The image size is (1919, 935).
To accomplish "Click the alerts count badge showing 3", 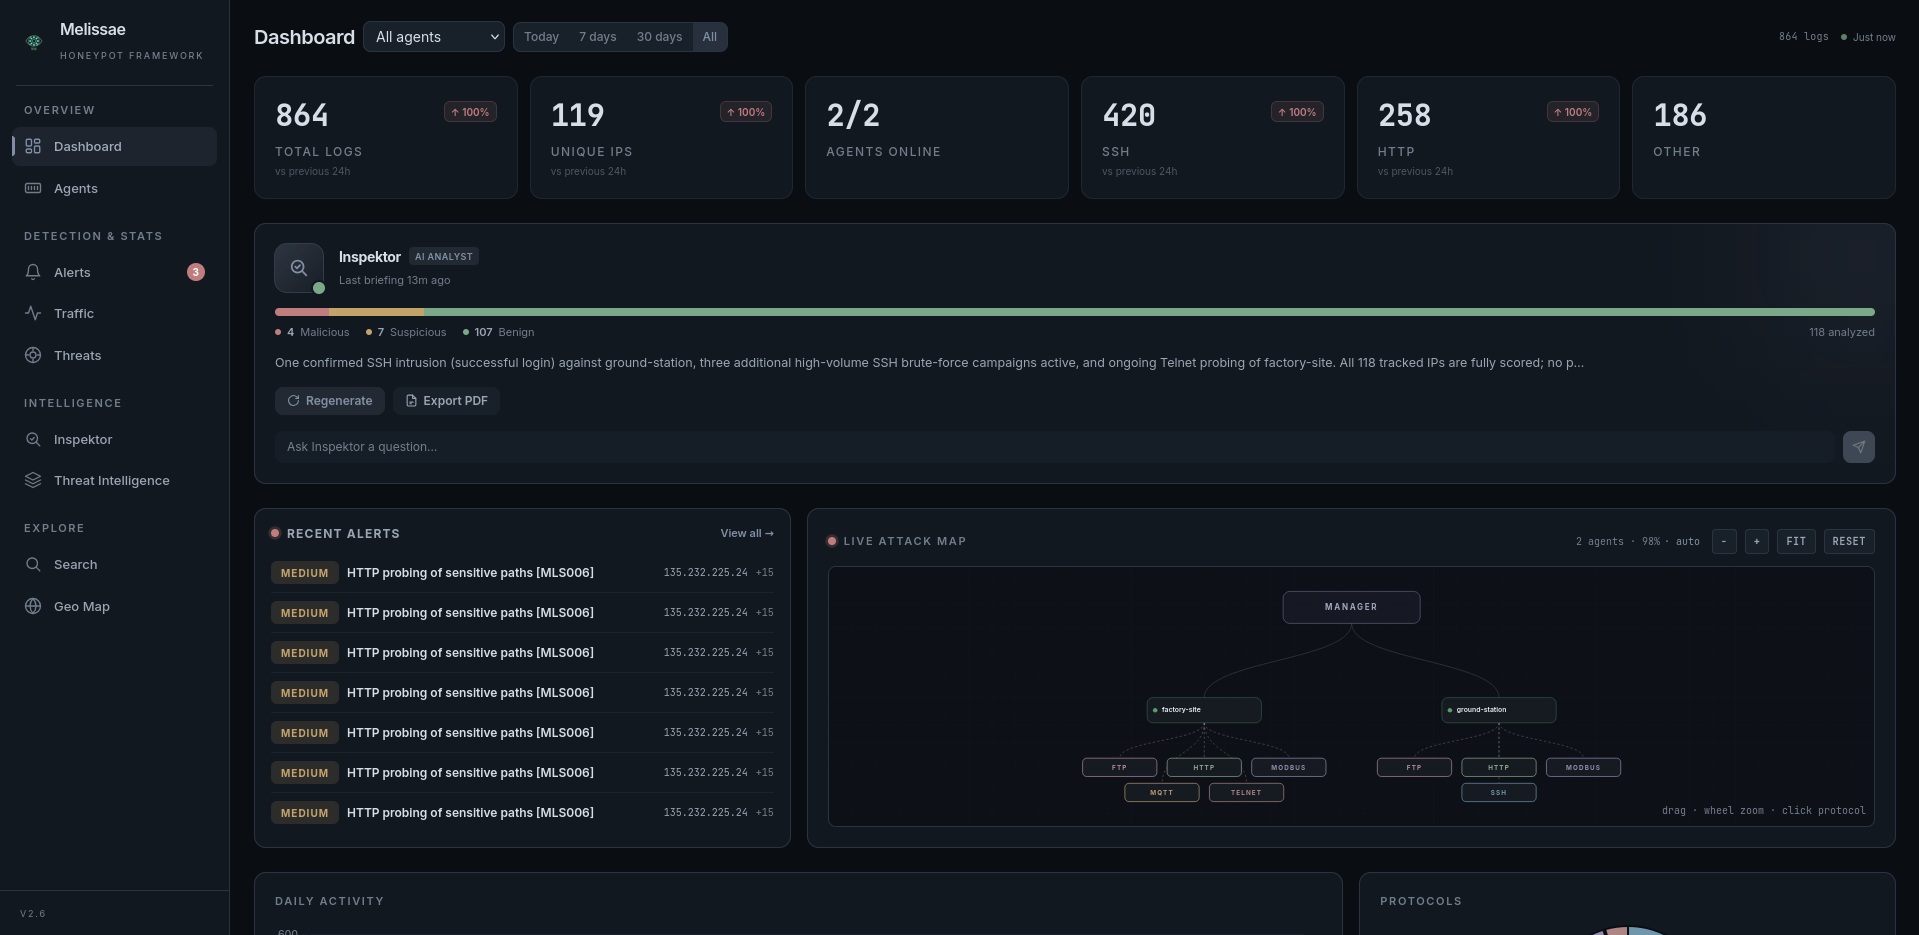I will pyautogui.click(x=196, y=272).
